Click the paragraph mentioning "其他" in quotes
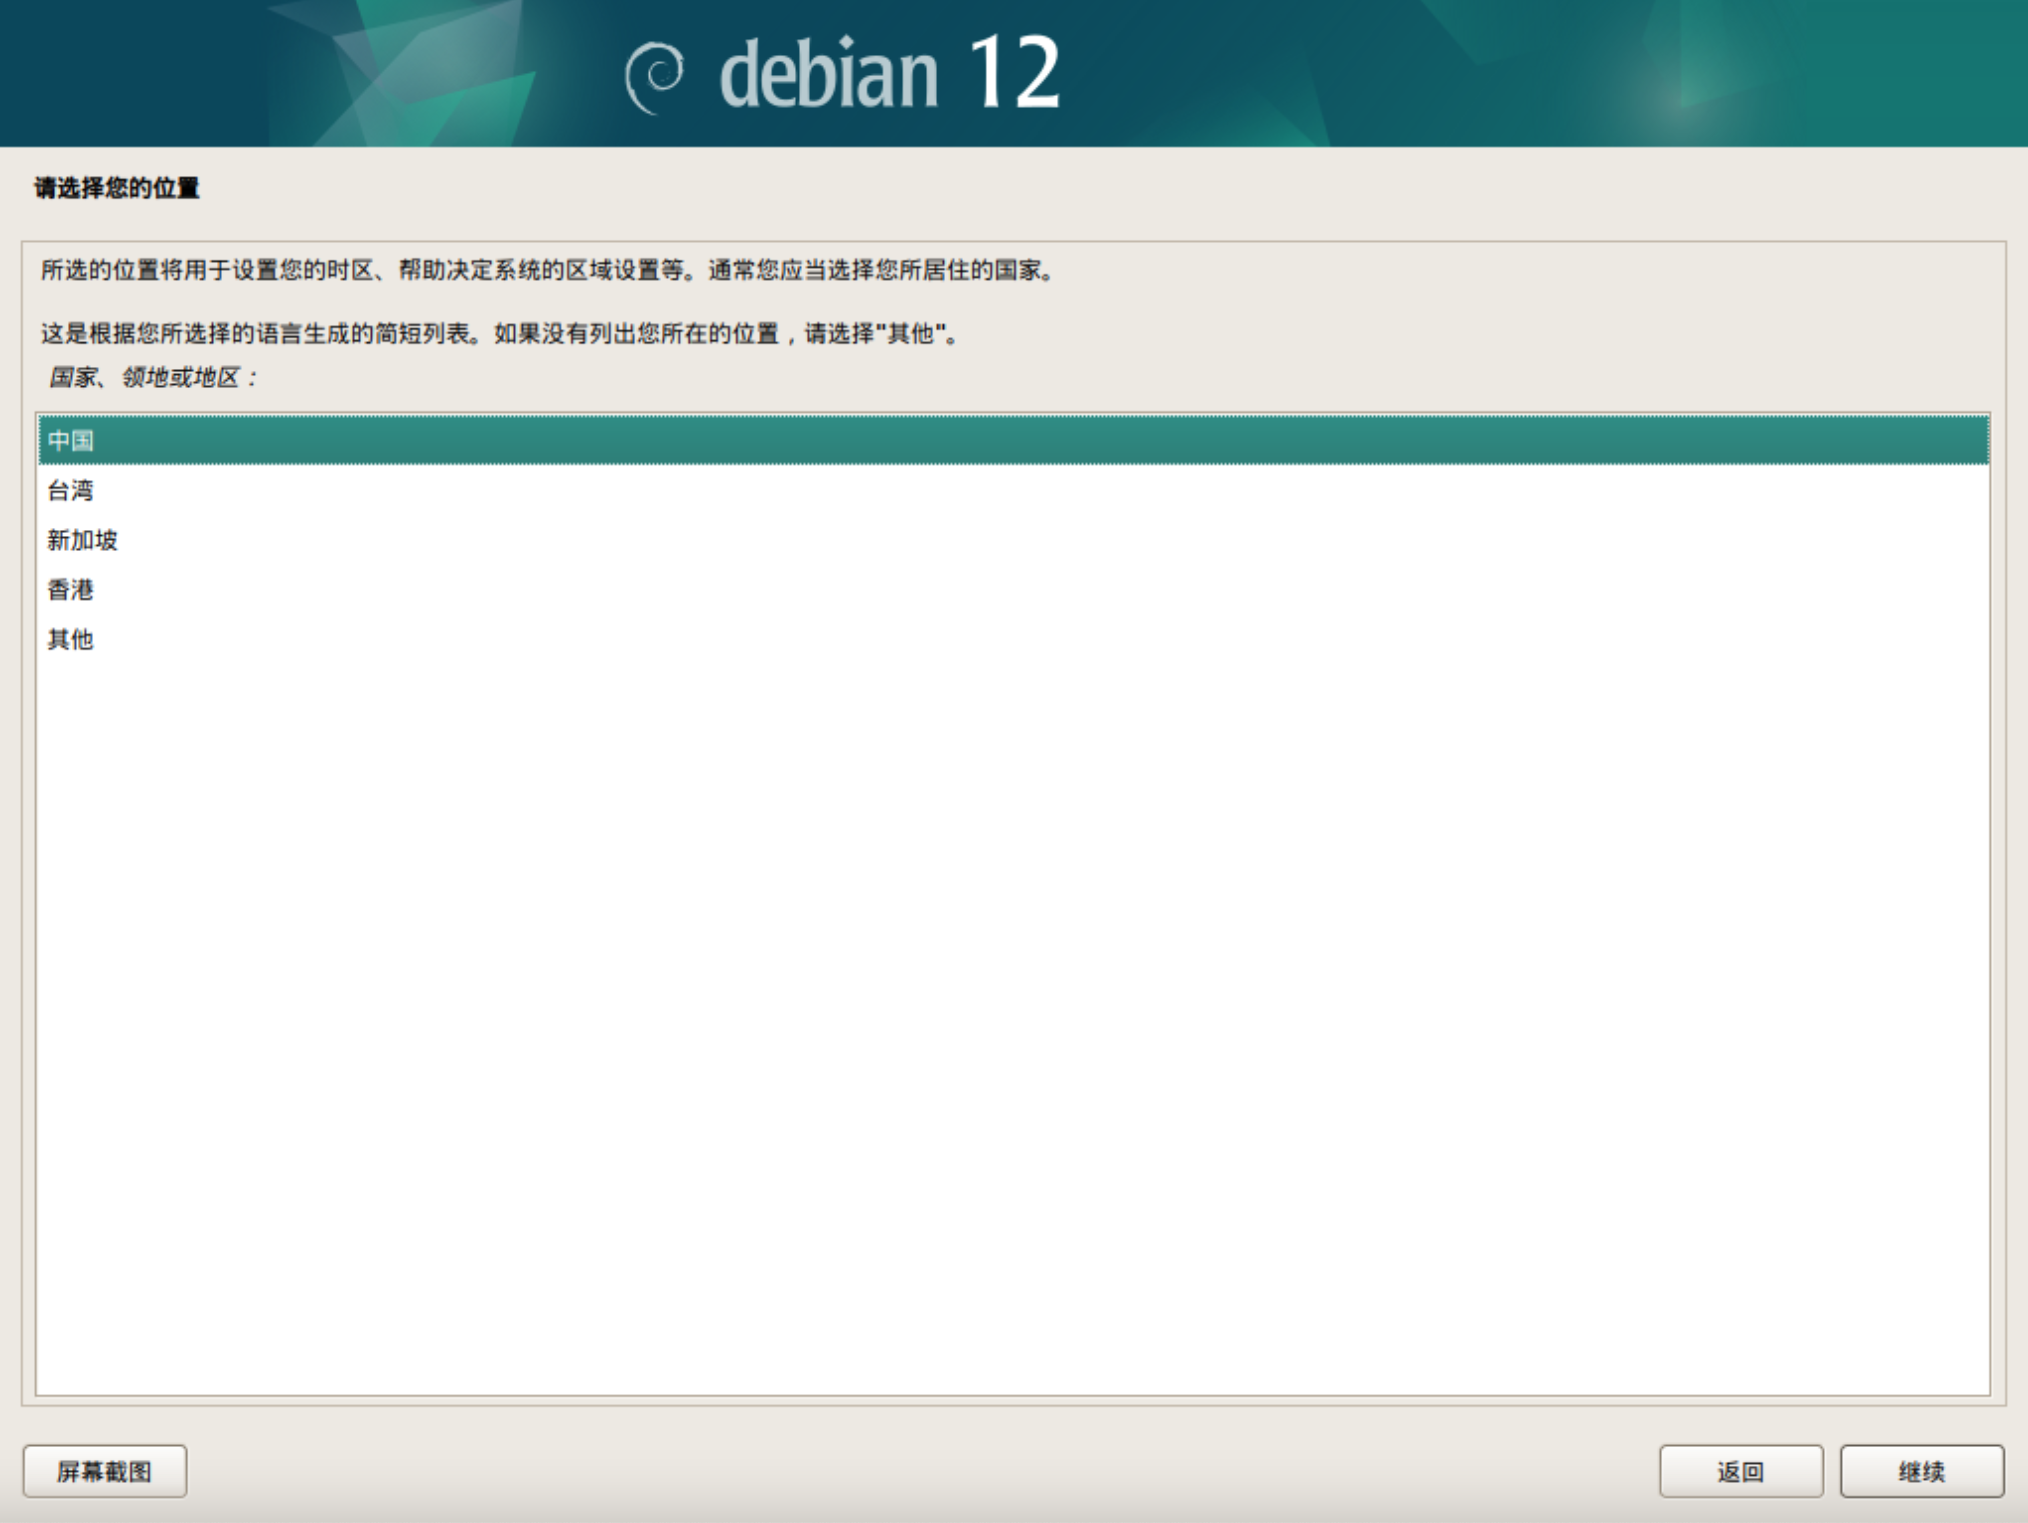Viewport: 2028px width, 1523px height. click(x=500, y=334)
